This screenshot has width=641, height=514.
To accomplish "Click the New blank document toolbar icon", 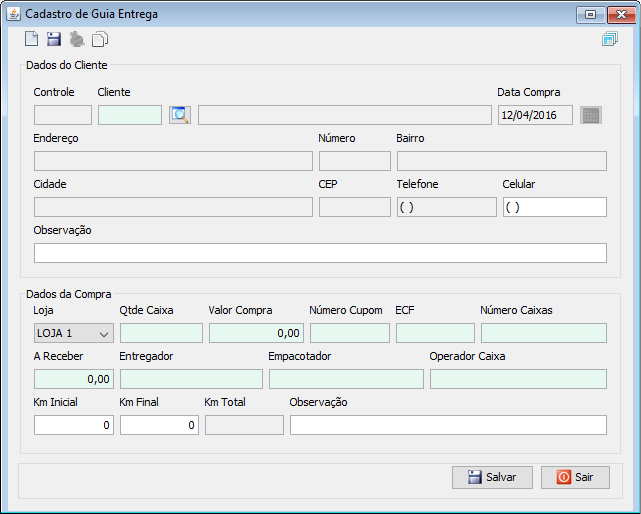I will 31,39.
